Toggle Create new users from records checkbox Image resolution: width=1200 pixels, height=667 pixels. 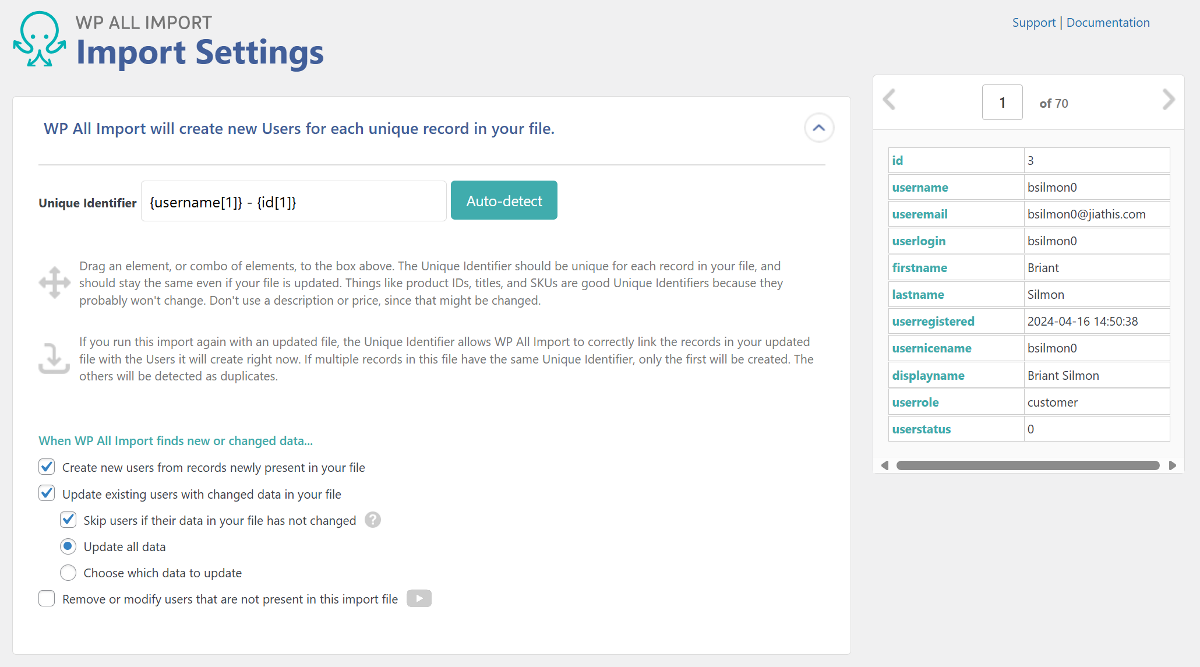[x=46, y=467]
